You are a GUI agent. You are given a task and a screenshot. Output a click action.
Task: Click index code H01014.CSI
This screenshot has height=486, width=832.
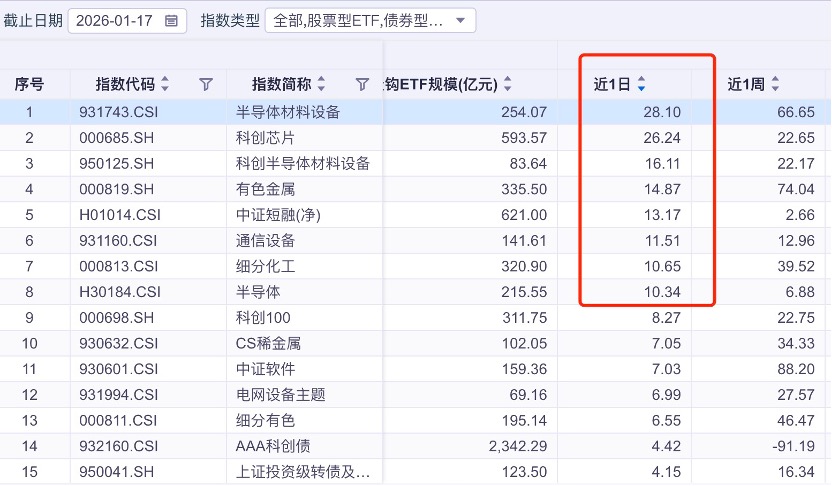point(119,215)
